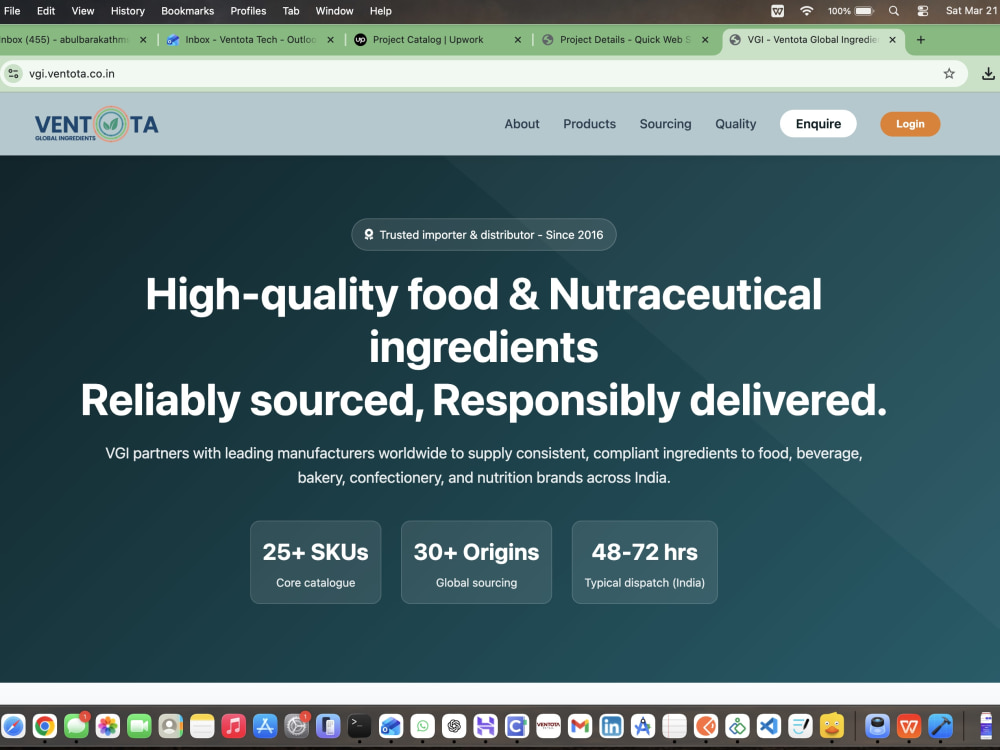
Task: Close the Inbox - Ventota Tech Outlook tab
Action: tap(330, 40)
